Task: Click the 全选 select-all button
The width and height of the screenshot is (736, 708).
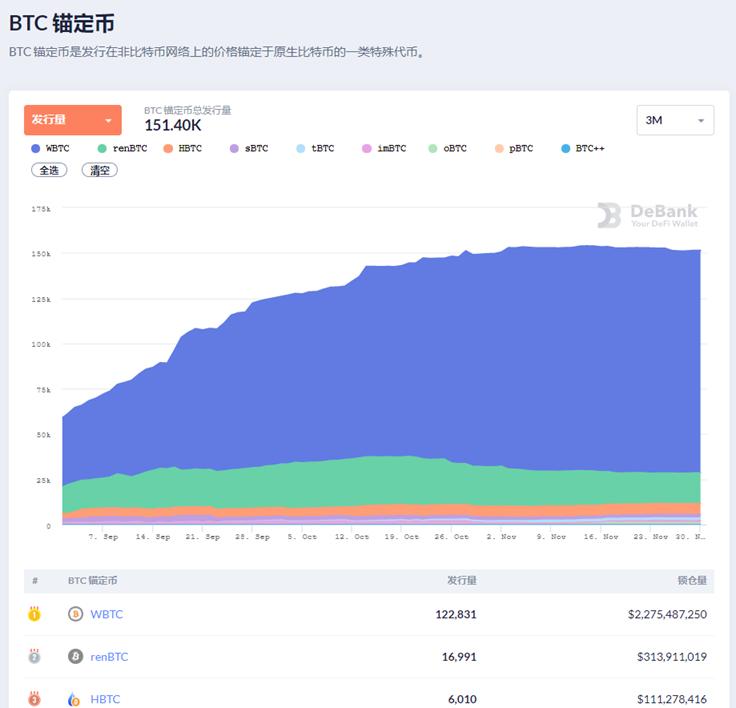Action: coord(49,170)
